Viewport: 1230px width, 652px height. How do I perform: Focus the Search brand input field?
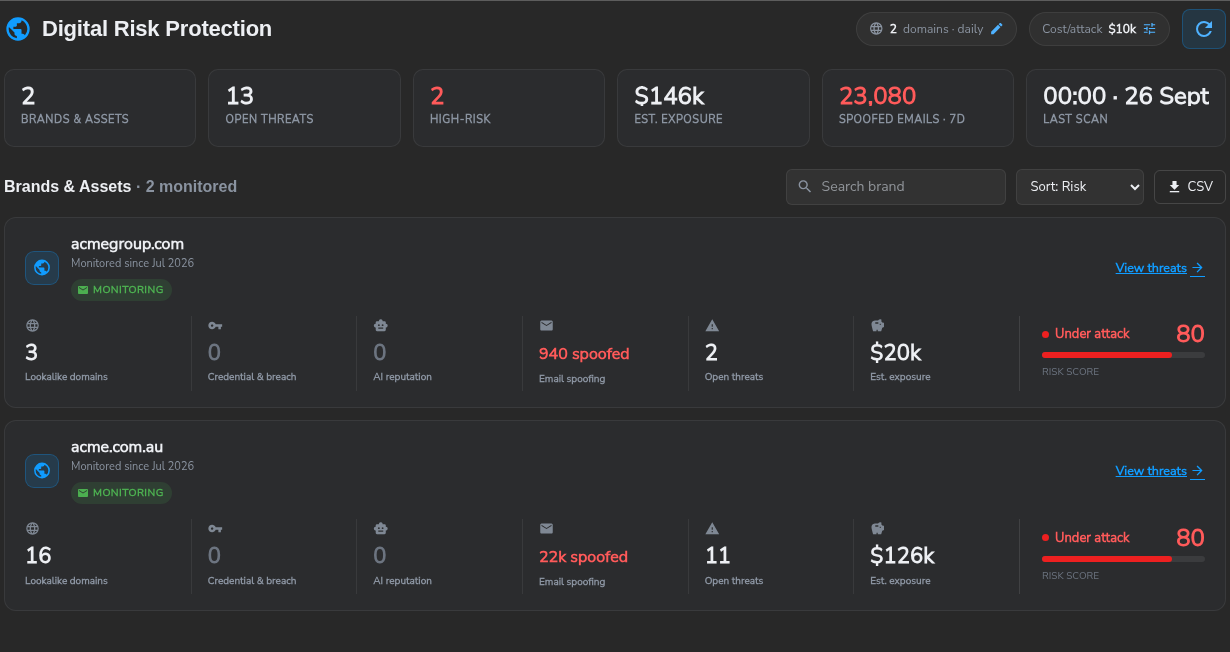pos(896,187)
